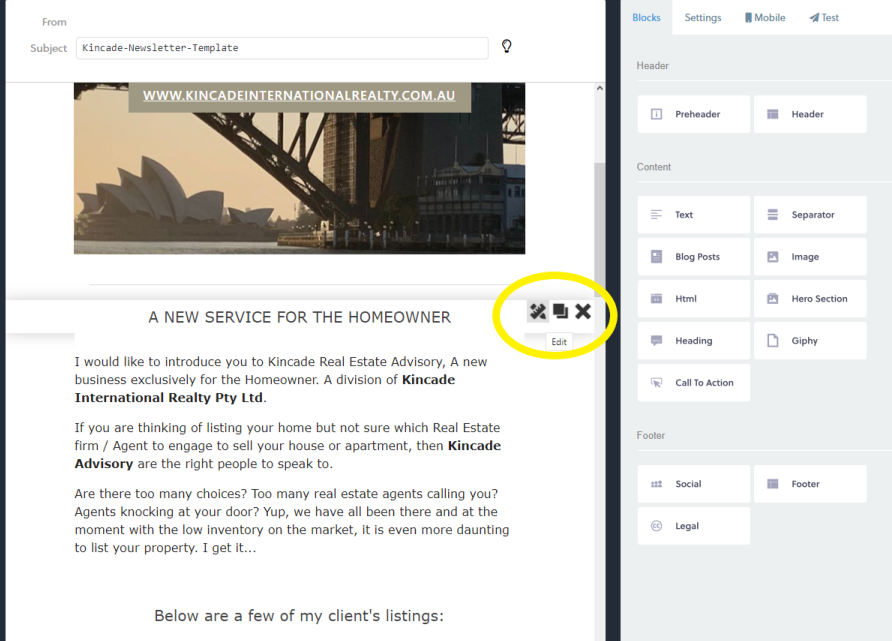Image resolution: width=892 pixels, height=641 pixels.
Task: Delete the heading block with X icon
Action: [x=583, y=311]
